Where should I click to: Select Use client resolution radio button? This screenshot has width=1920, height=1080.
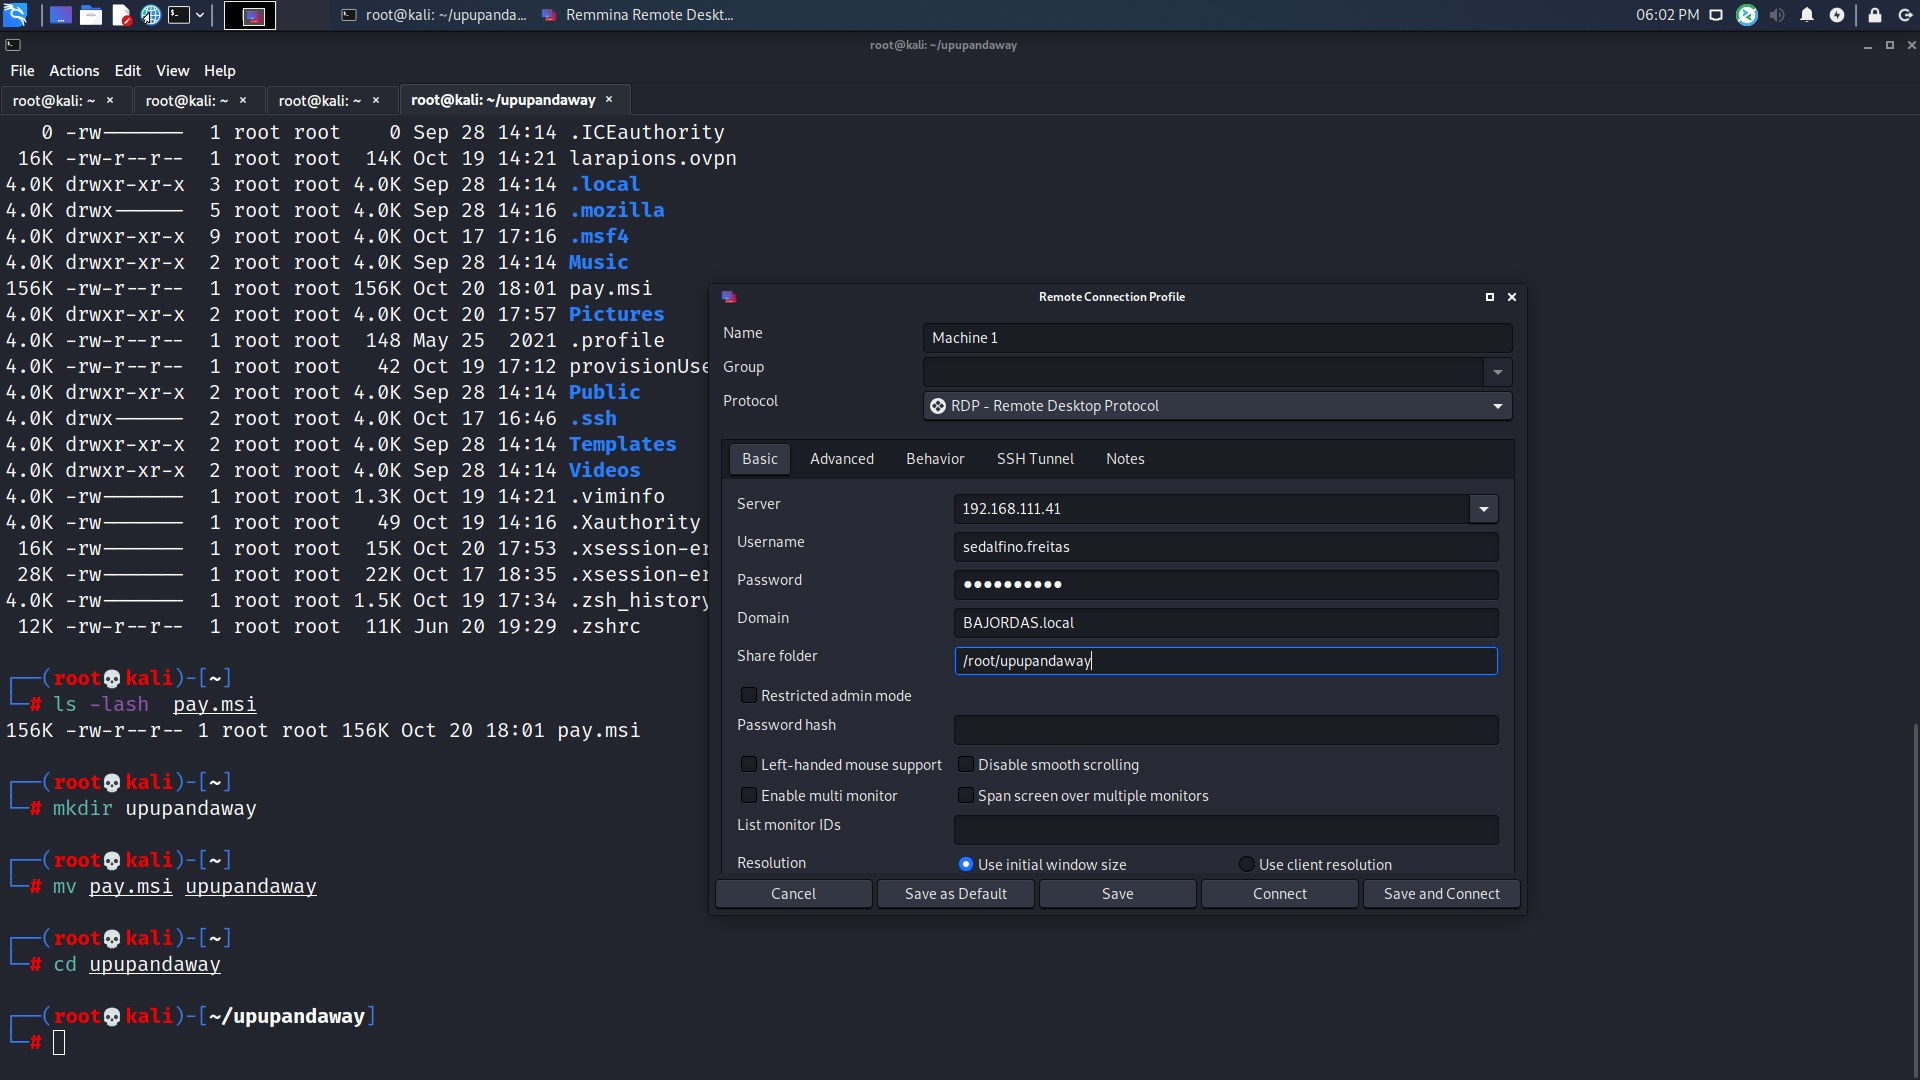point(1245,864)
